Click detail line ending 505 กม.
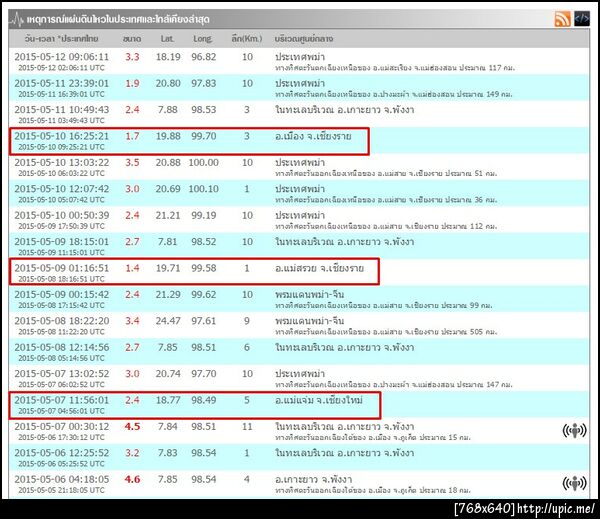This screenshot has height=519, width=600. click(x=386, y=332)
